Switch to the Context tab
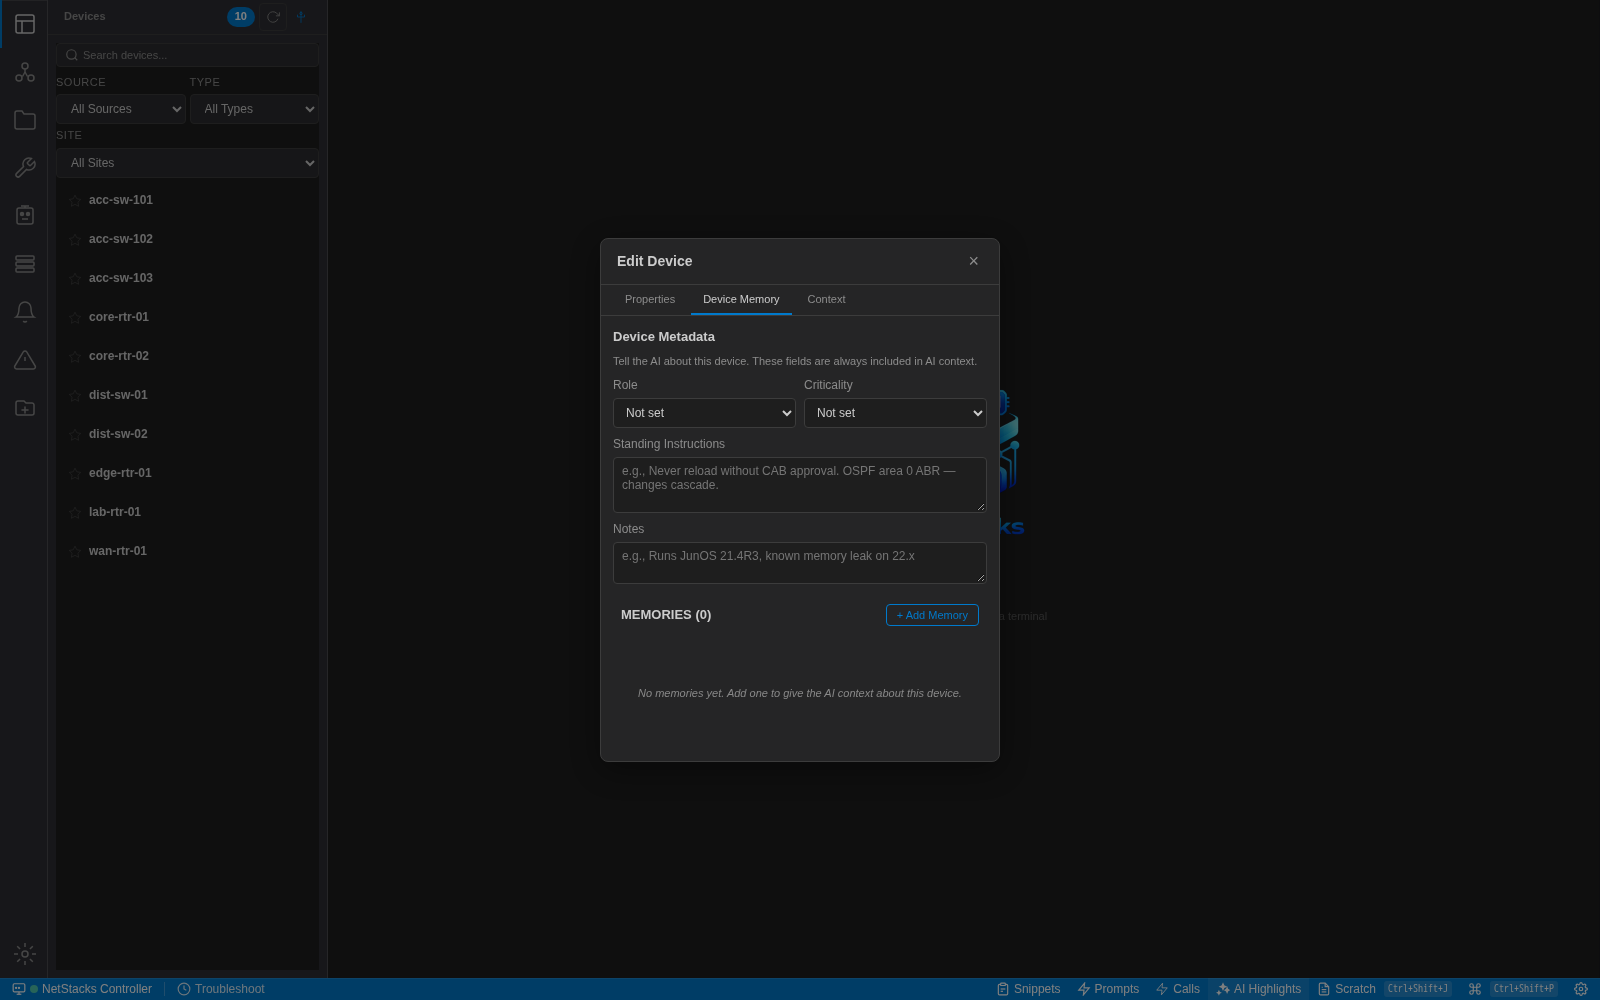Viewport: 1600px width, 1000px height. click(x=826, y=299)
